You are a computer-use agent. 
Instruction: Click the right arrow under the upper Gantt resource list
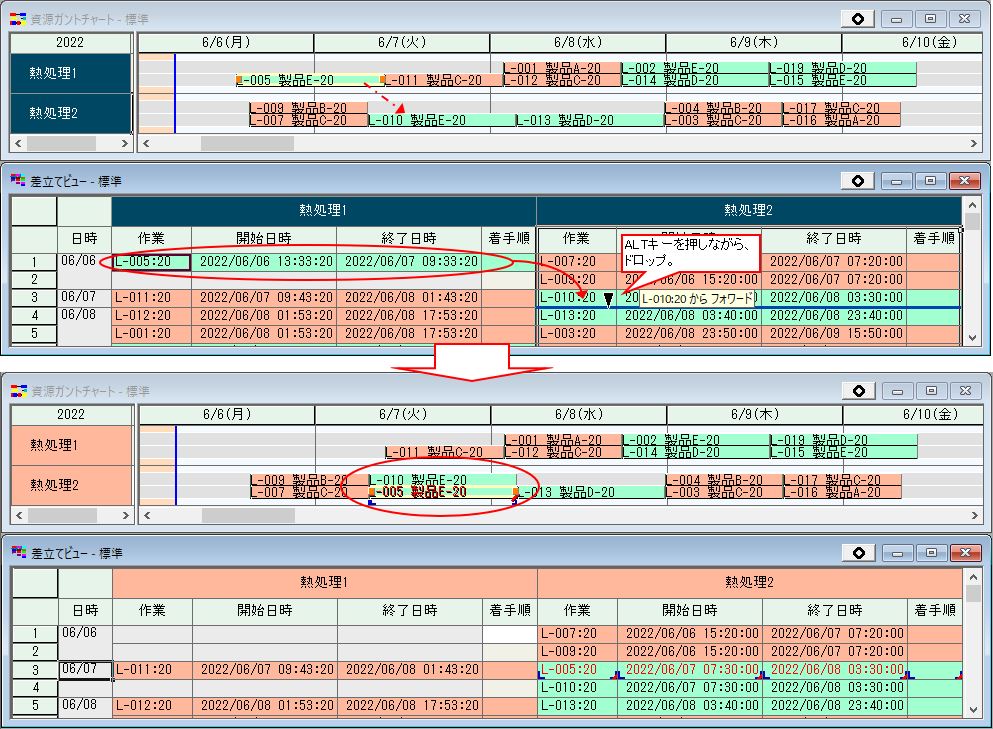[x=125, y=144]
